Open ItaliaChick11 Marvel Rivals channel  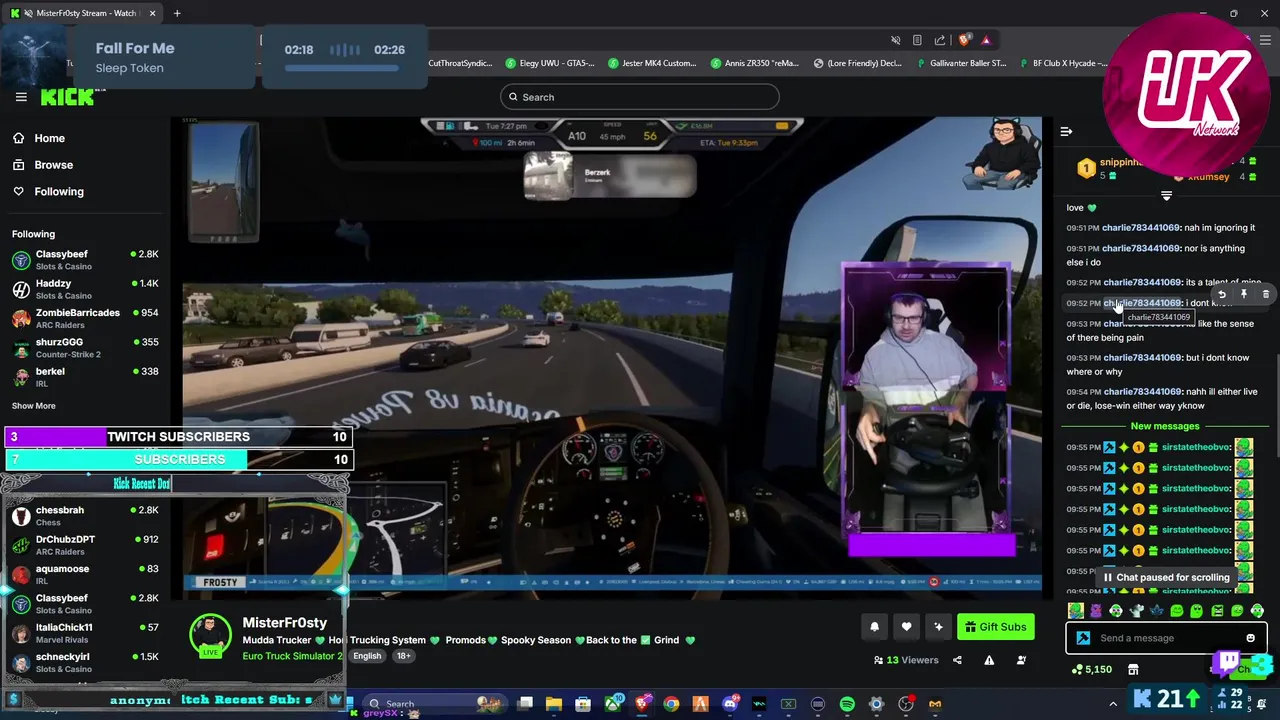pos(85,633)
